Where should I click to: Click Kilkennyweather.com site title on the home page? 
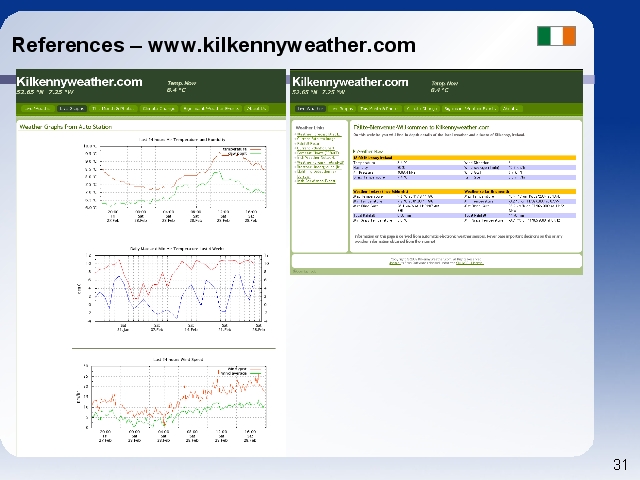pyautogui.click(x=350, y=82)
